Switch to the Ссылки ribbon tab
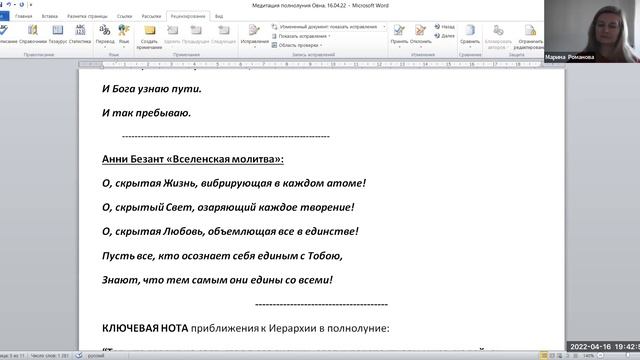Viewport: 640px width, 360px height. (x=124, y=16)
